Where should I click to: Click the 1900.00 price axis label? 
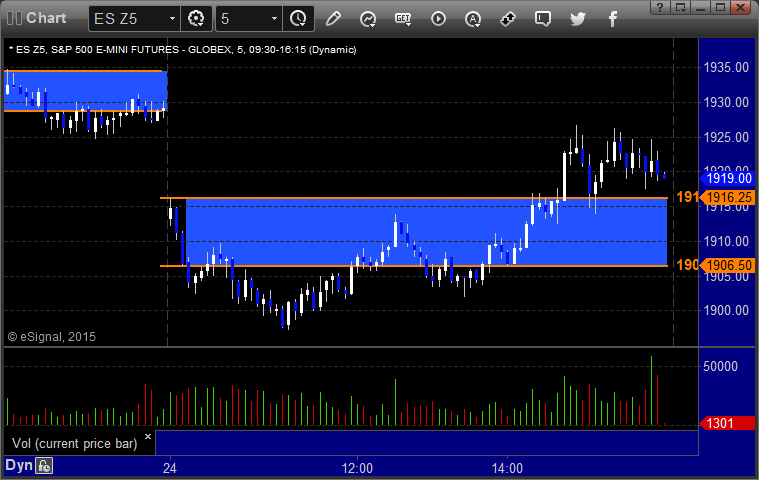pos(726,310)
